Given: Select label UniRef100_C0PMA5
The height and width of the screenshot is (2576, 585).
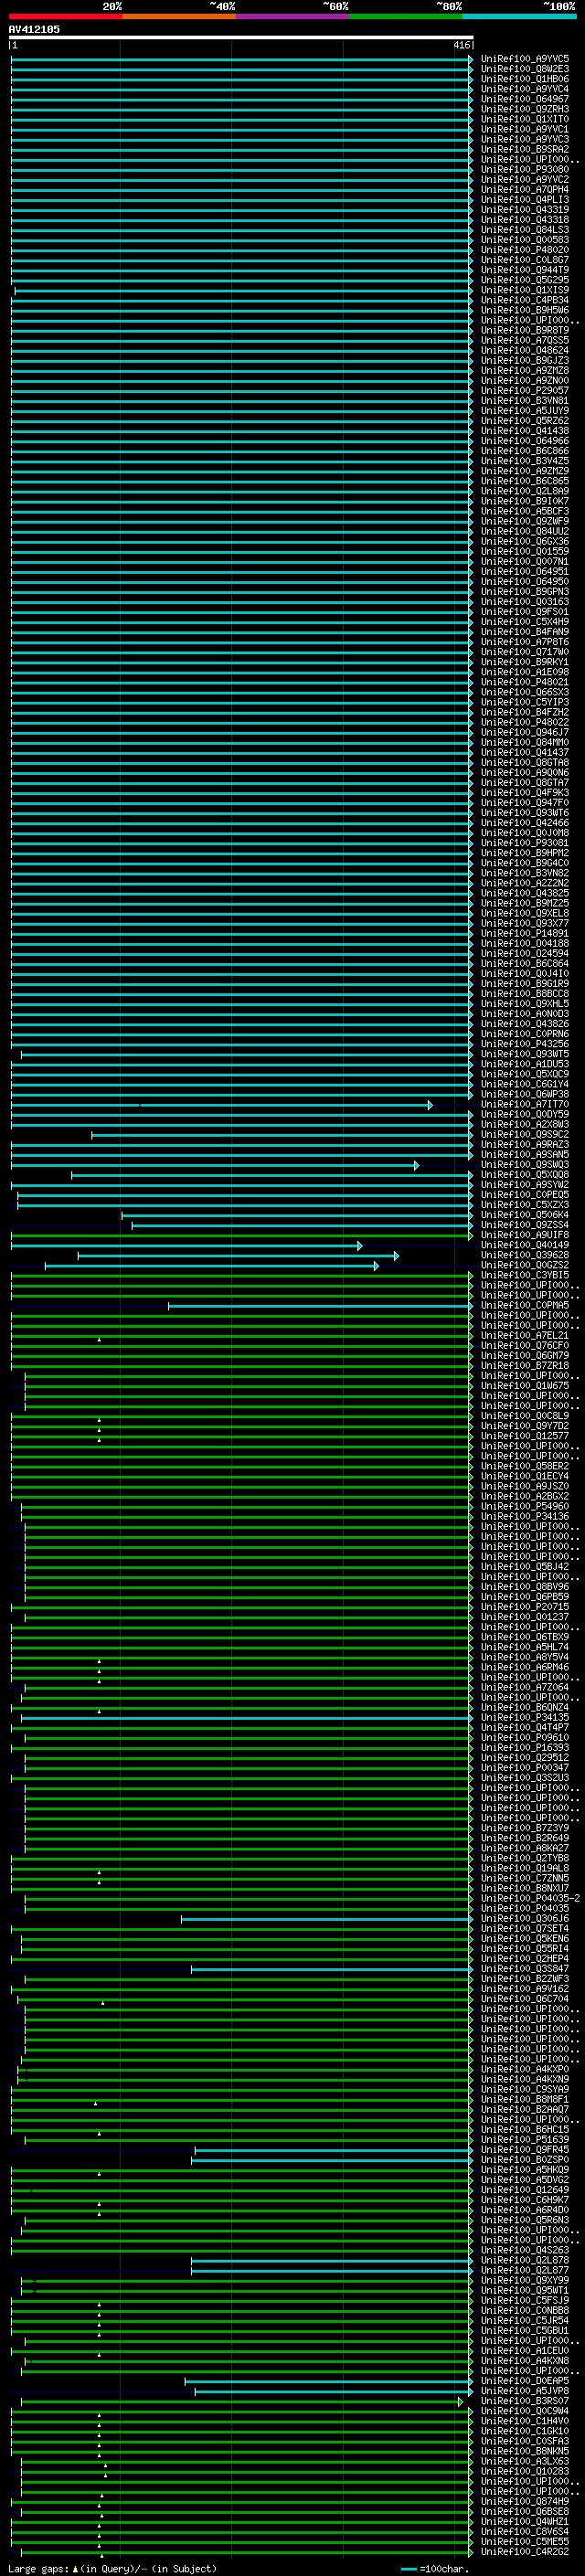Looking at the screenshot, I should (525, 1305).
